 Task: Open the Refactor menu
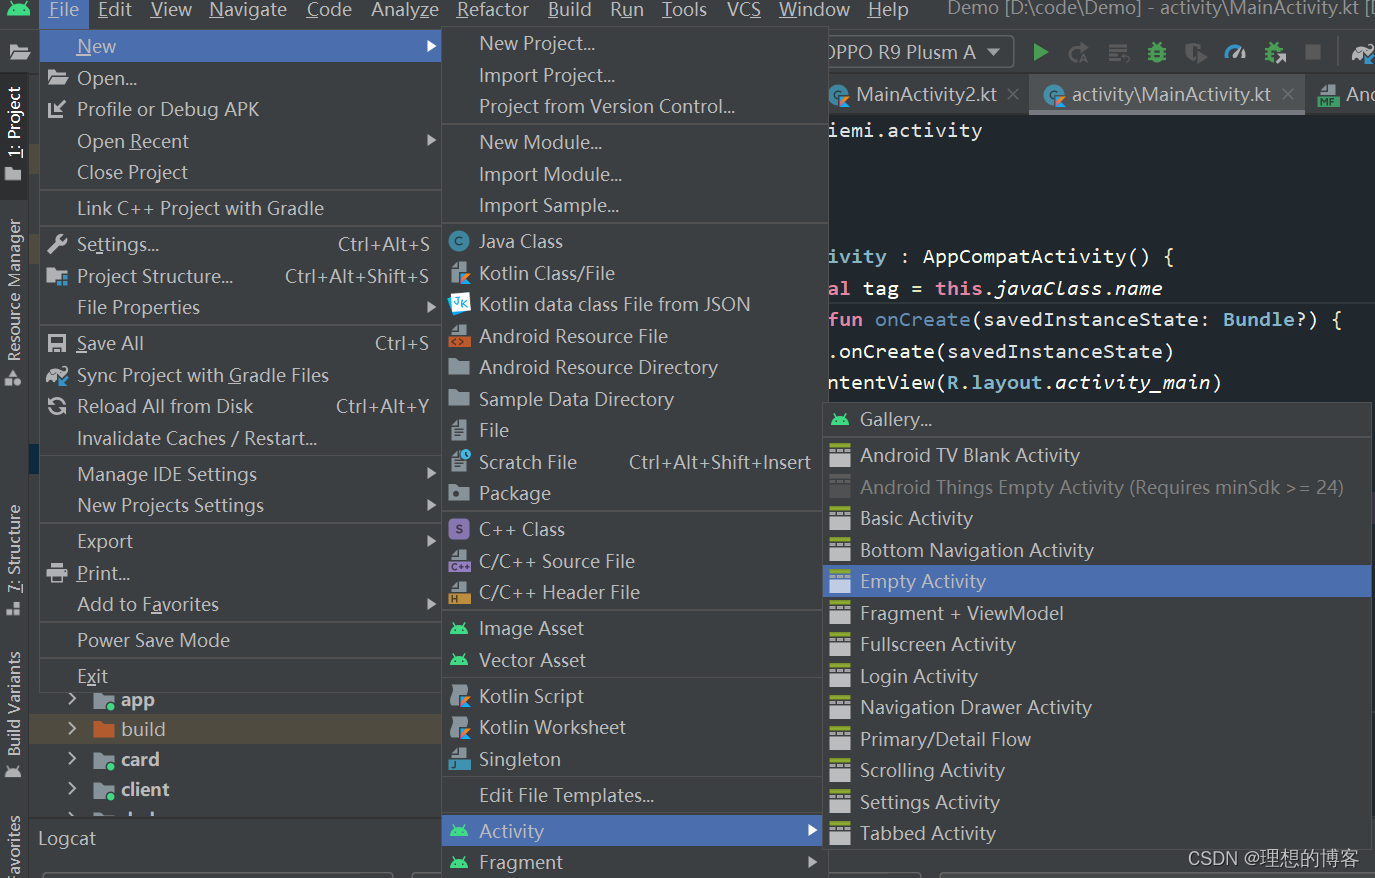click(x=493, y=10)
